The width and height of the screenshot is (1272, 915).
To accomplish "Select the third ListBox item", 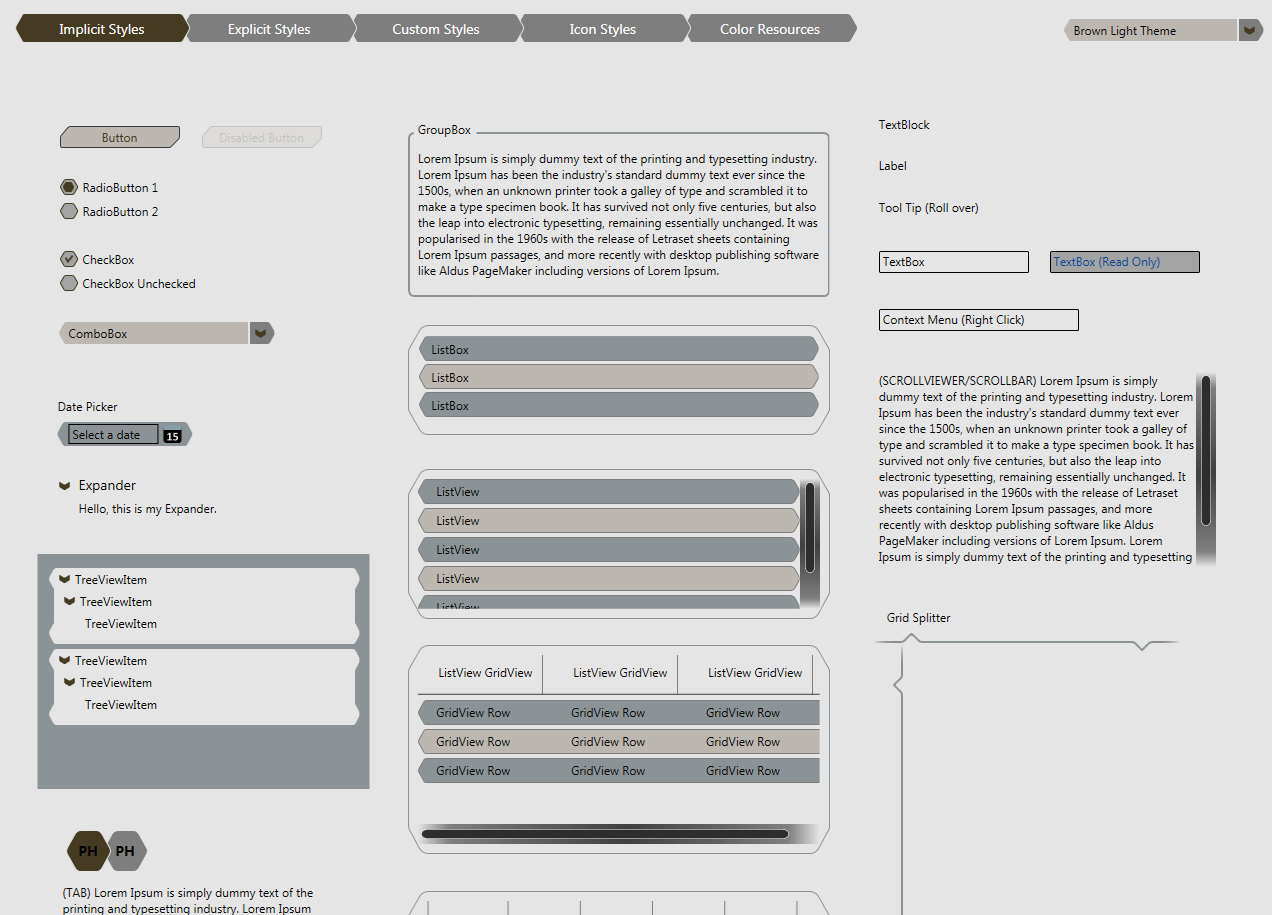I will (619, 405).
